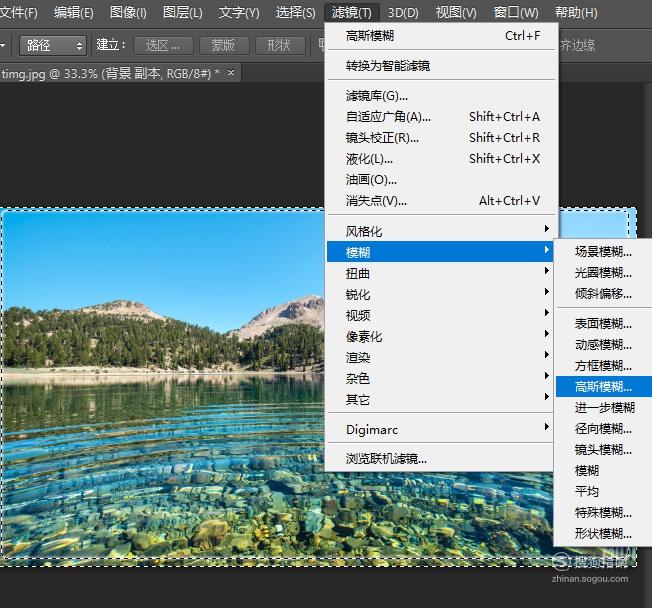Open the 3D(D) menu
Screen dimensions: 652x608
click(403, 12)
